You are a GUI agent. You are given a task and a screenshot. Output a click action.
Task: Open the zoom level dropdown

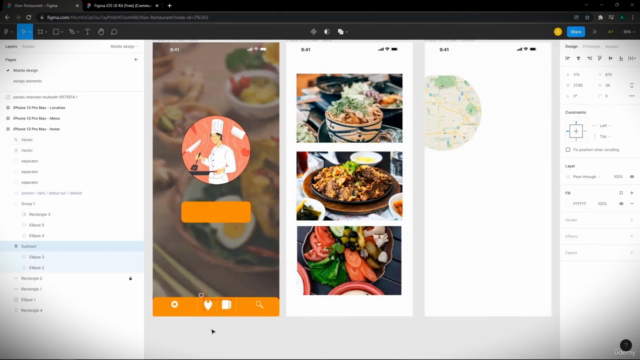pos(629,32)
